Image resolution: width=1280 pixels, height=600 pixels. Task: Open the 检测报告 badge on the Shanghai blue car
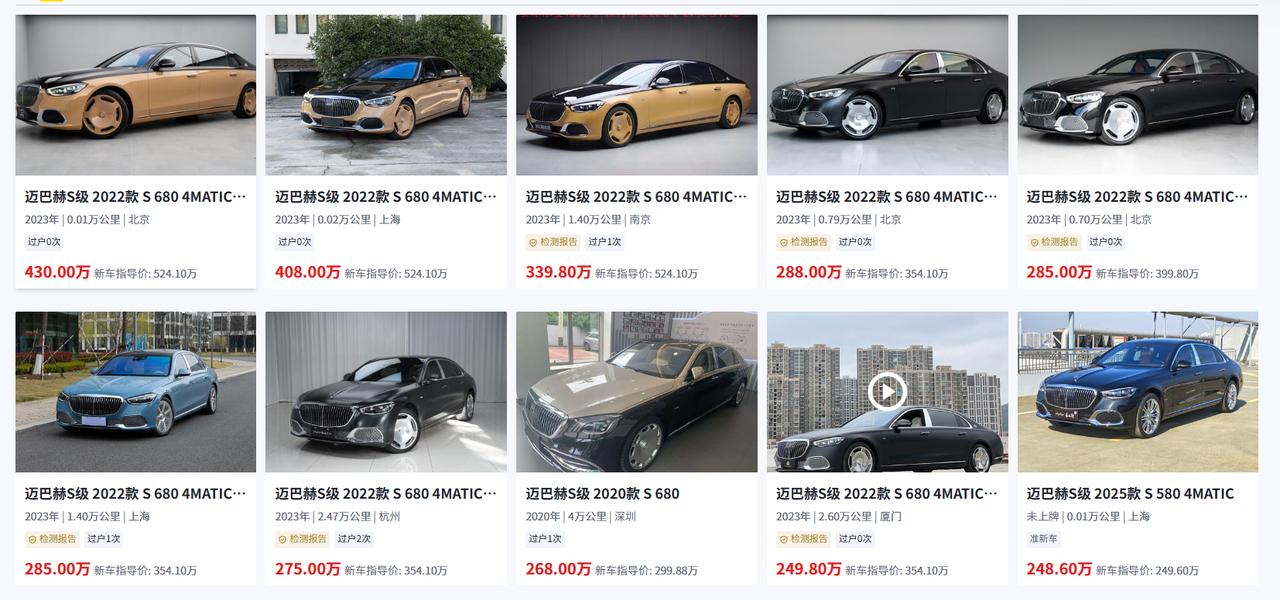[52, 539]
